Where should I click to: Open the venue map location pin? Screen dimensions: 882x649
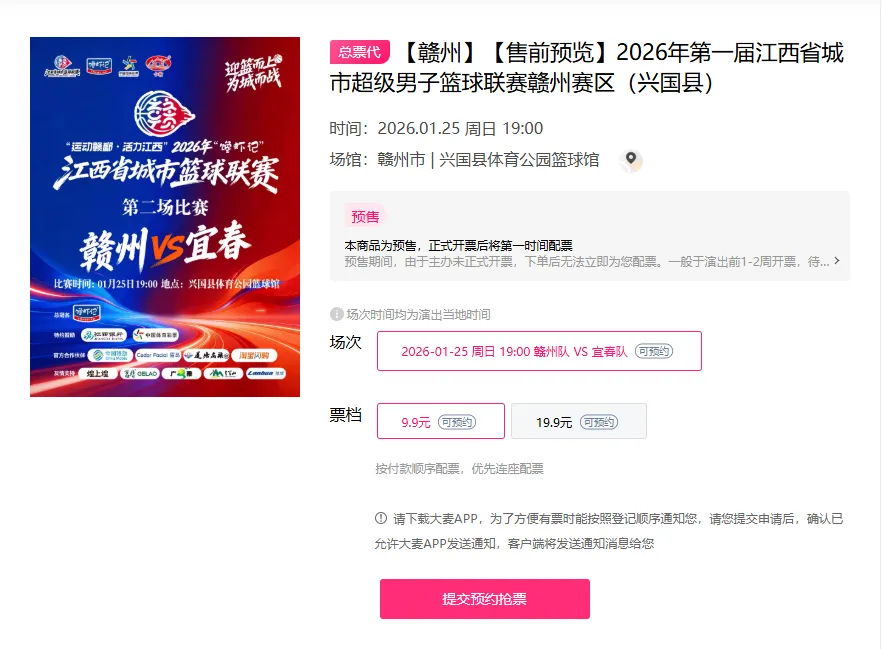click(x=631, y=160)
